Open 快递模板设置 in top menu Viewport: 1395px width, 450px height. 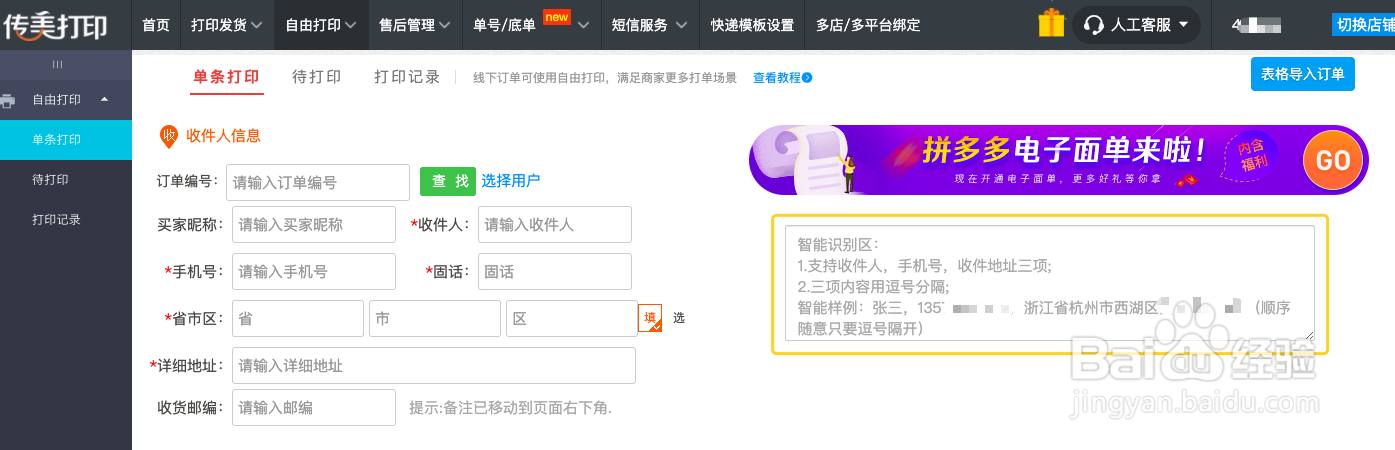(x=752, y=25)
